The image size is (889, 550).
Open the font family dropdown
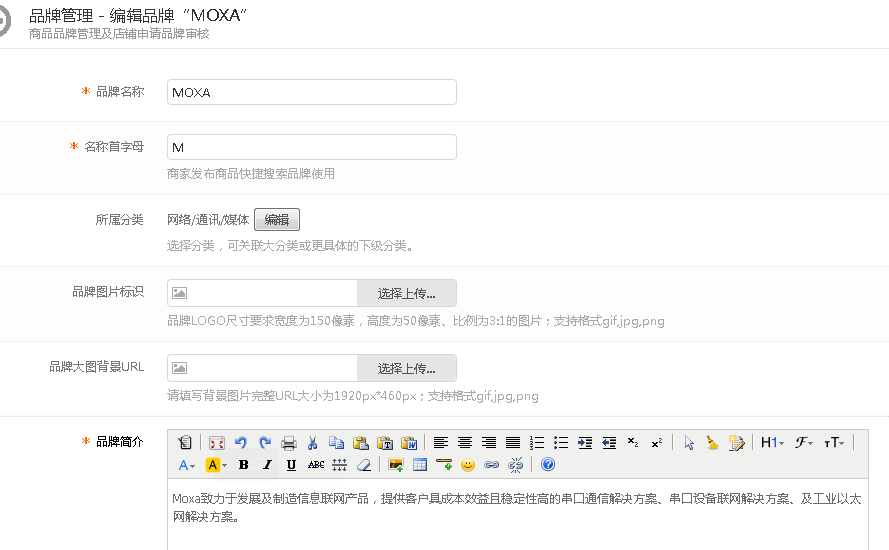pos(804,443)
